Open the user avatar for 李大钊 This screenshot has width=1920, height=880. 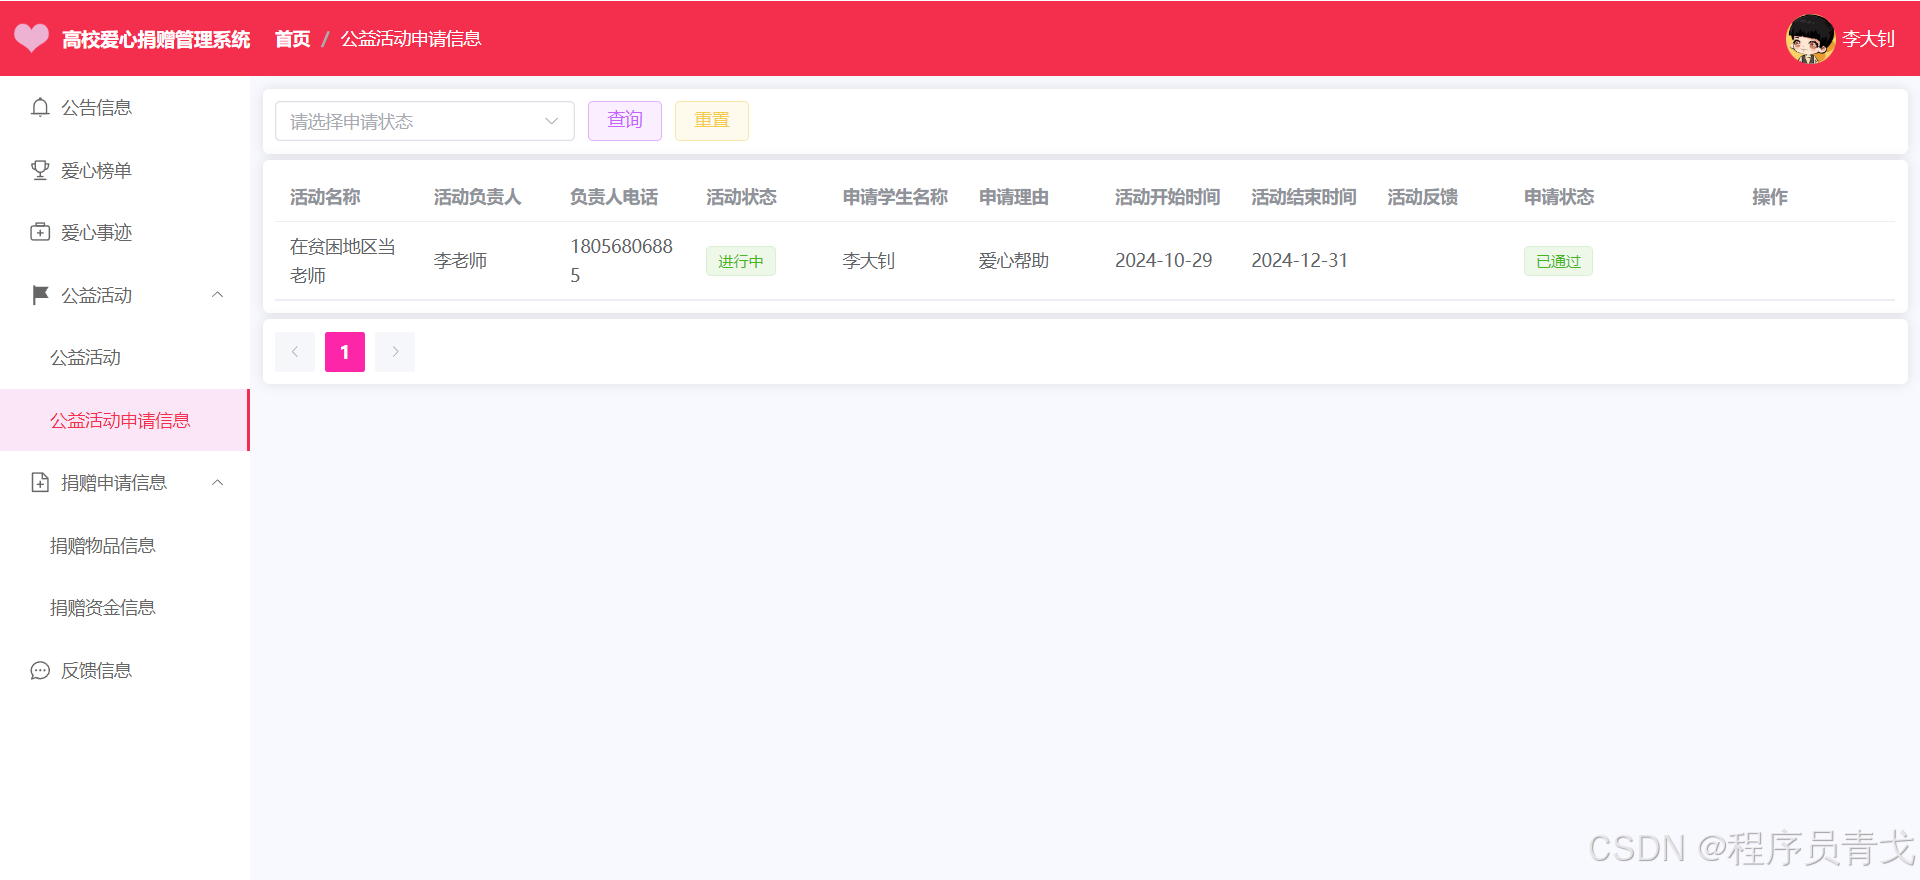point(1810,39)
